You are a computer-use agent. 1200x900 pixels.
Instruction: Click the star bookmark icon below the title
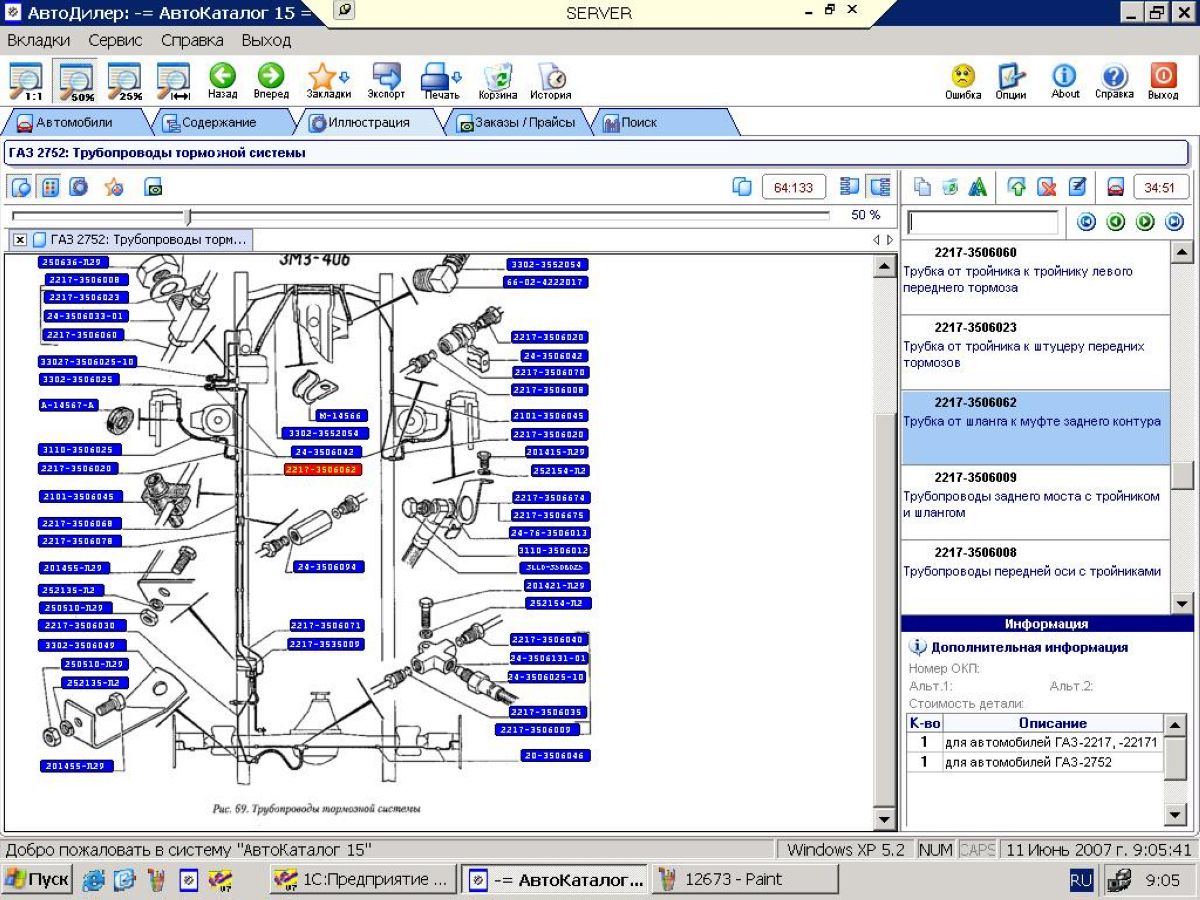tap(115, 187)
